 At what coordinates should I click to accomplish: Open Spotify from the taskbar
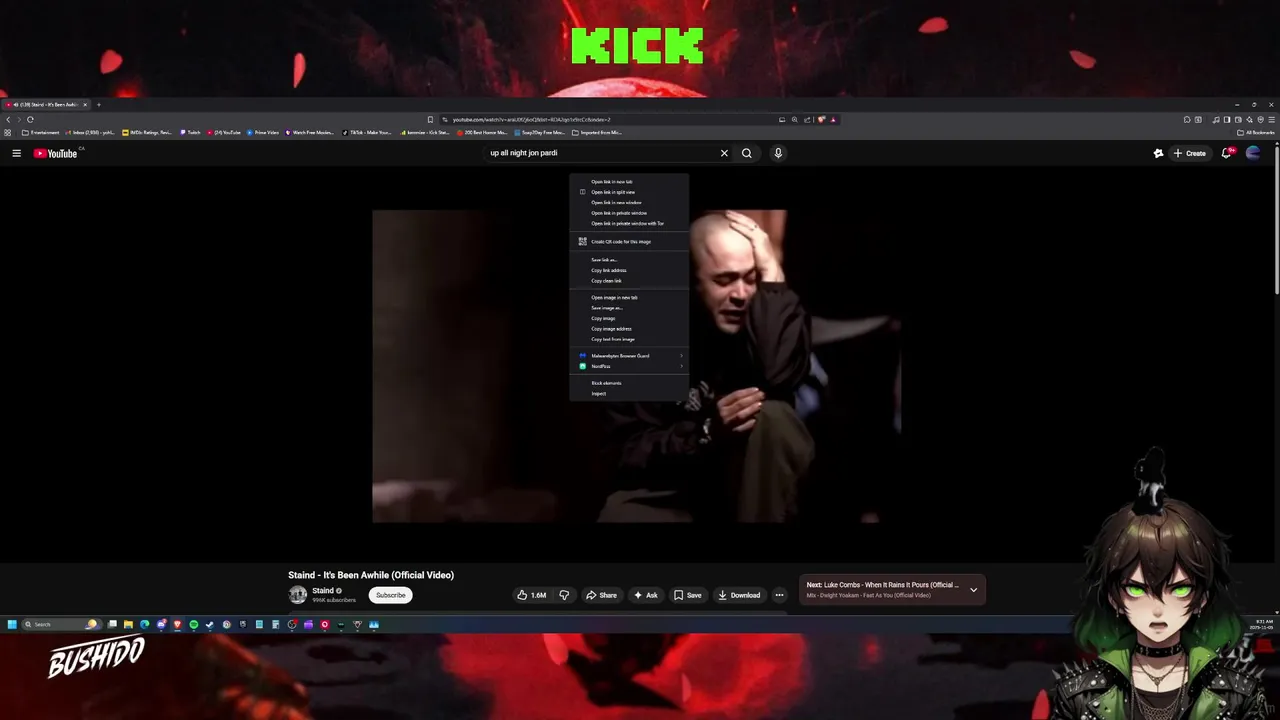(x=194, y=624)
